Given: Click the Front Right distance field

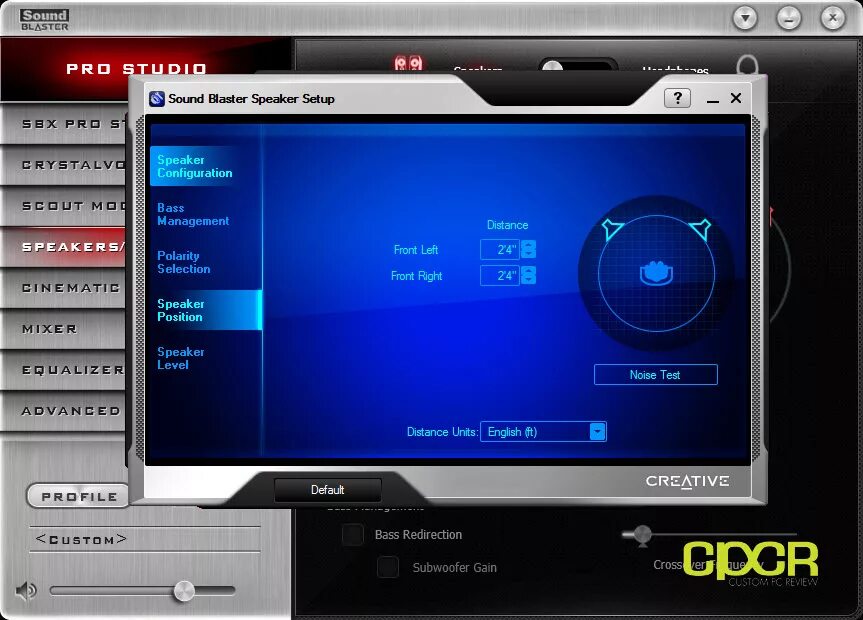Looking at the screenshot, I should [499, 275].
